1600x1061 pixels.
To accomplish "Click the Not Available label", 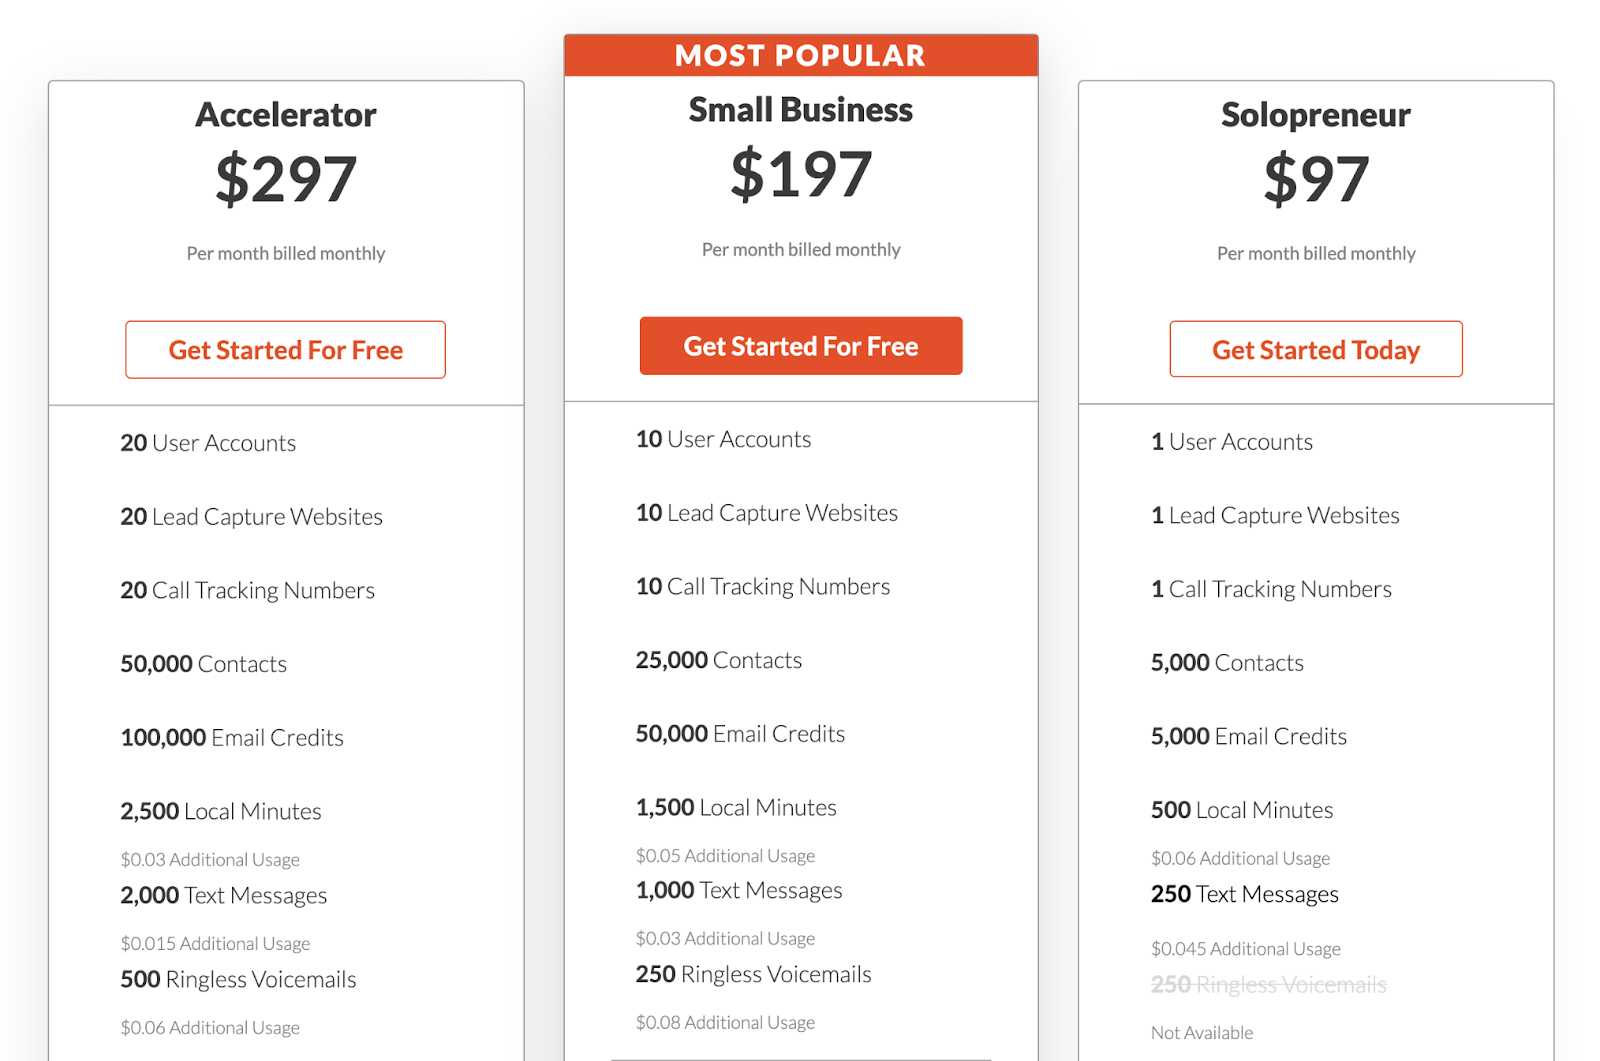I will pyautogui.click(x=1201, y=1033).
